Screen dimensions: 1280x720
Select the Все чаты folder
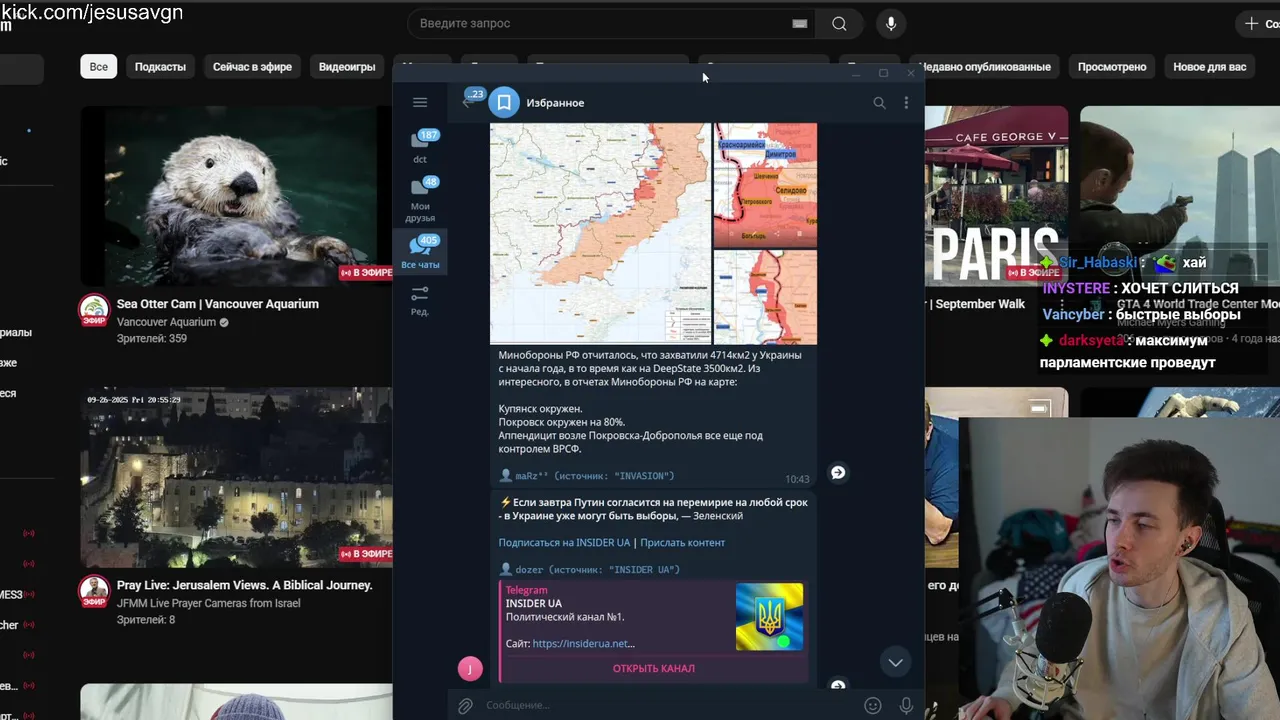coord(420,252)
